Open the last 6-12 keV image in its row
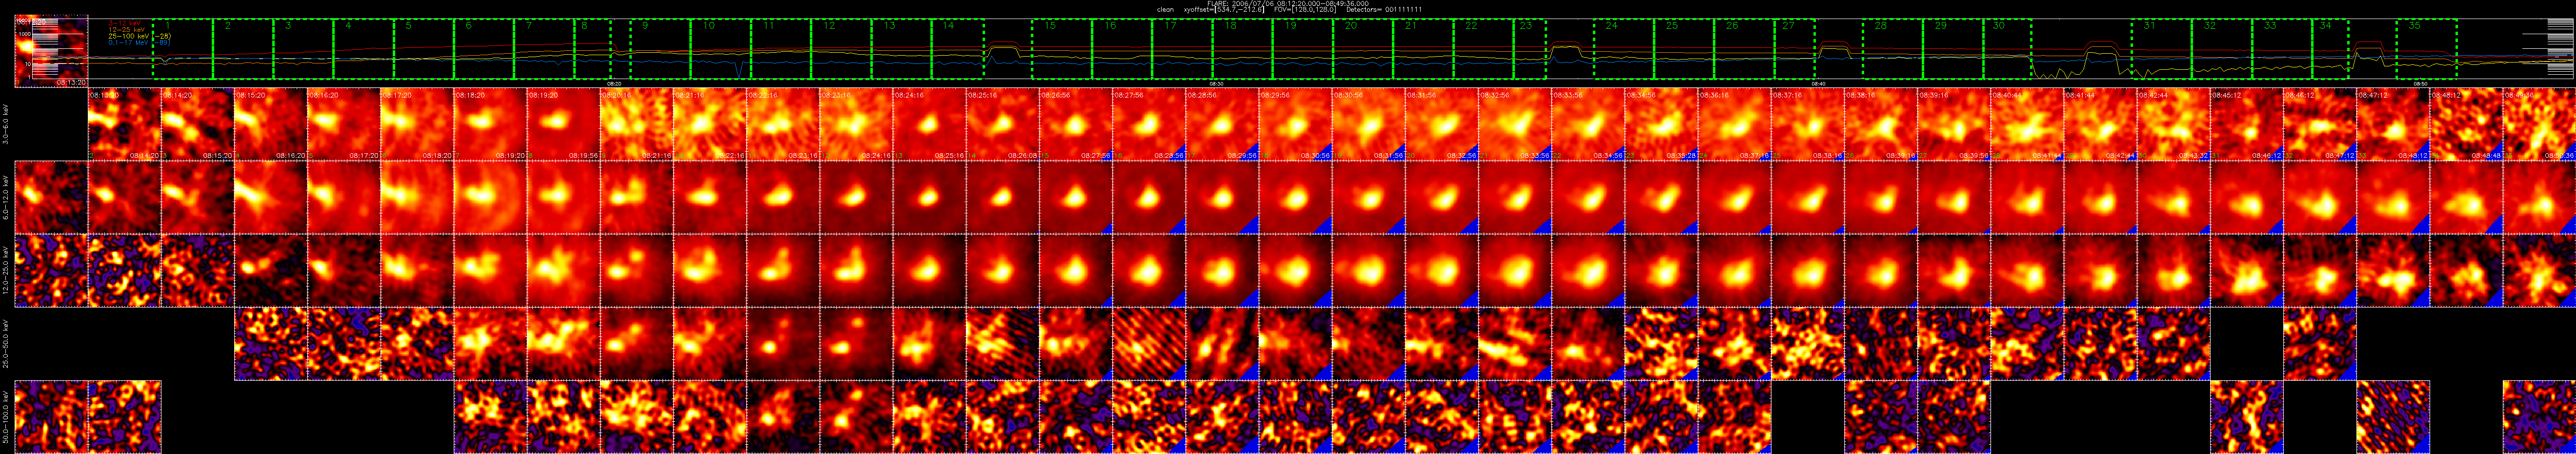 [2538, 197]
